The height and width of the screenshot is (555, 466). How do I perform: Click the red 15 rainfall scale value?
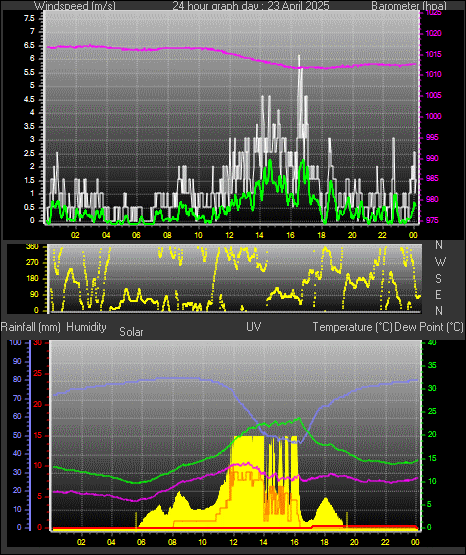click(38, 436)
